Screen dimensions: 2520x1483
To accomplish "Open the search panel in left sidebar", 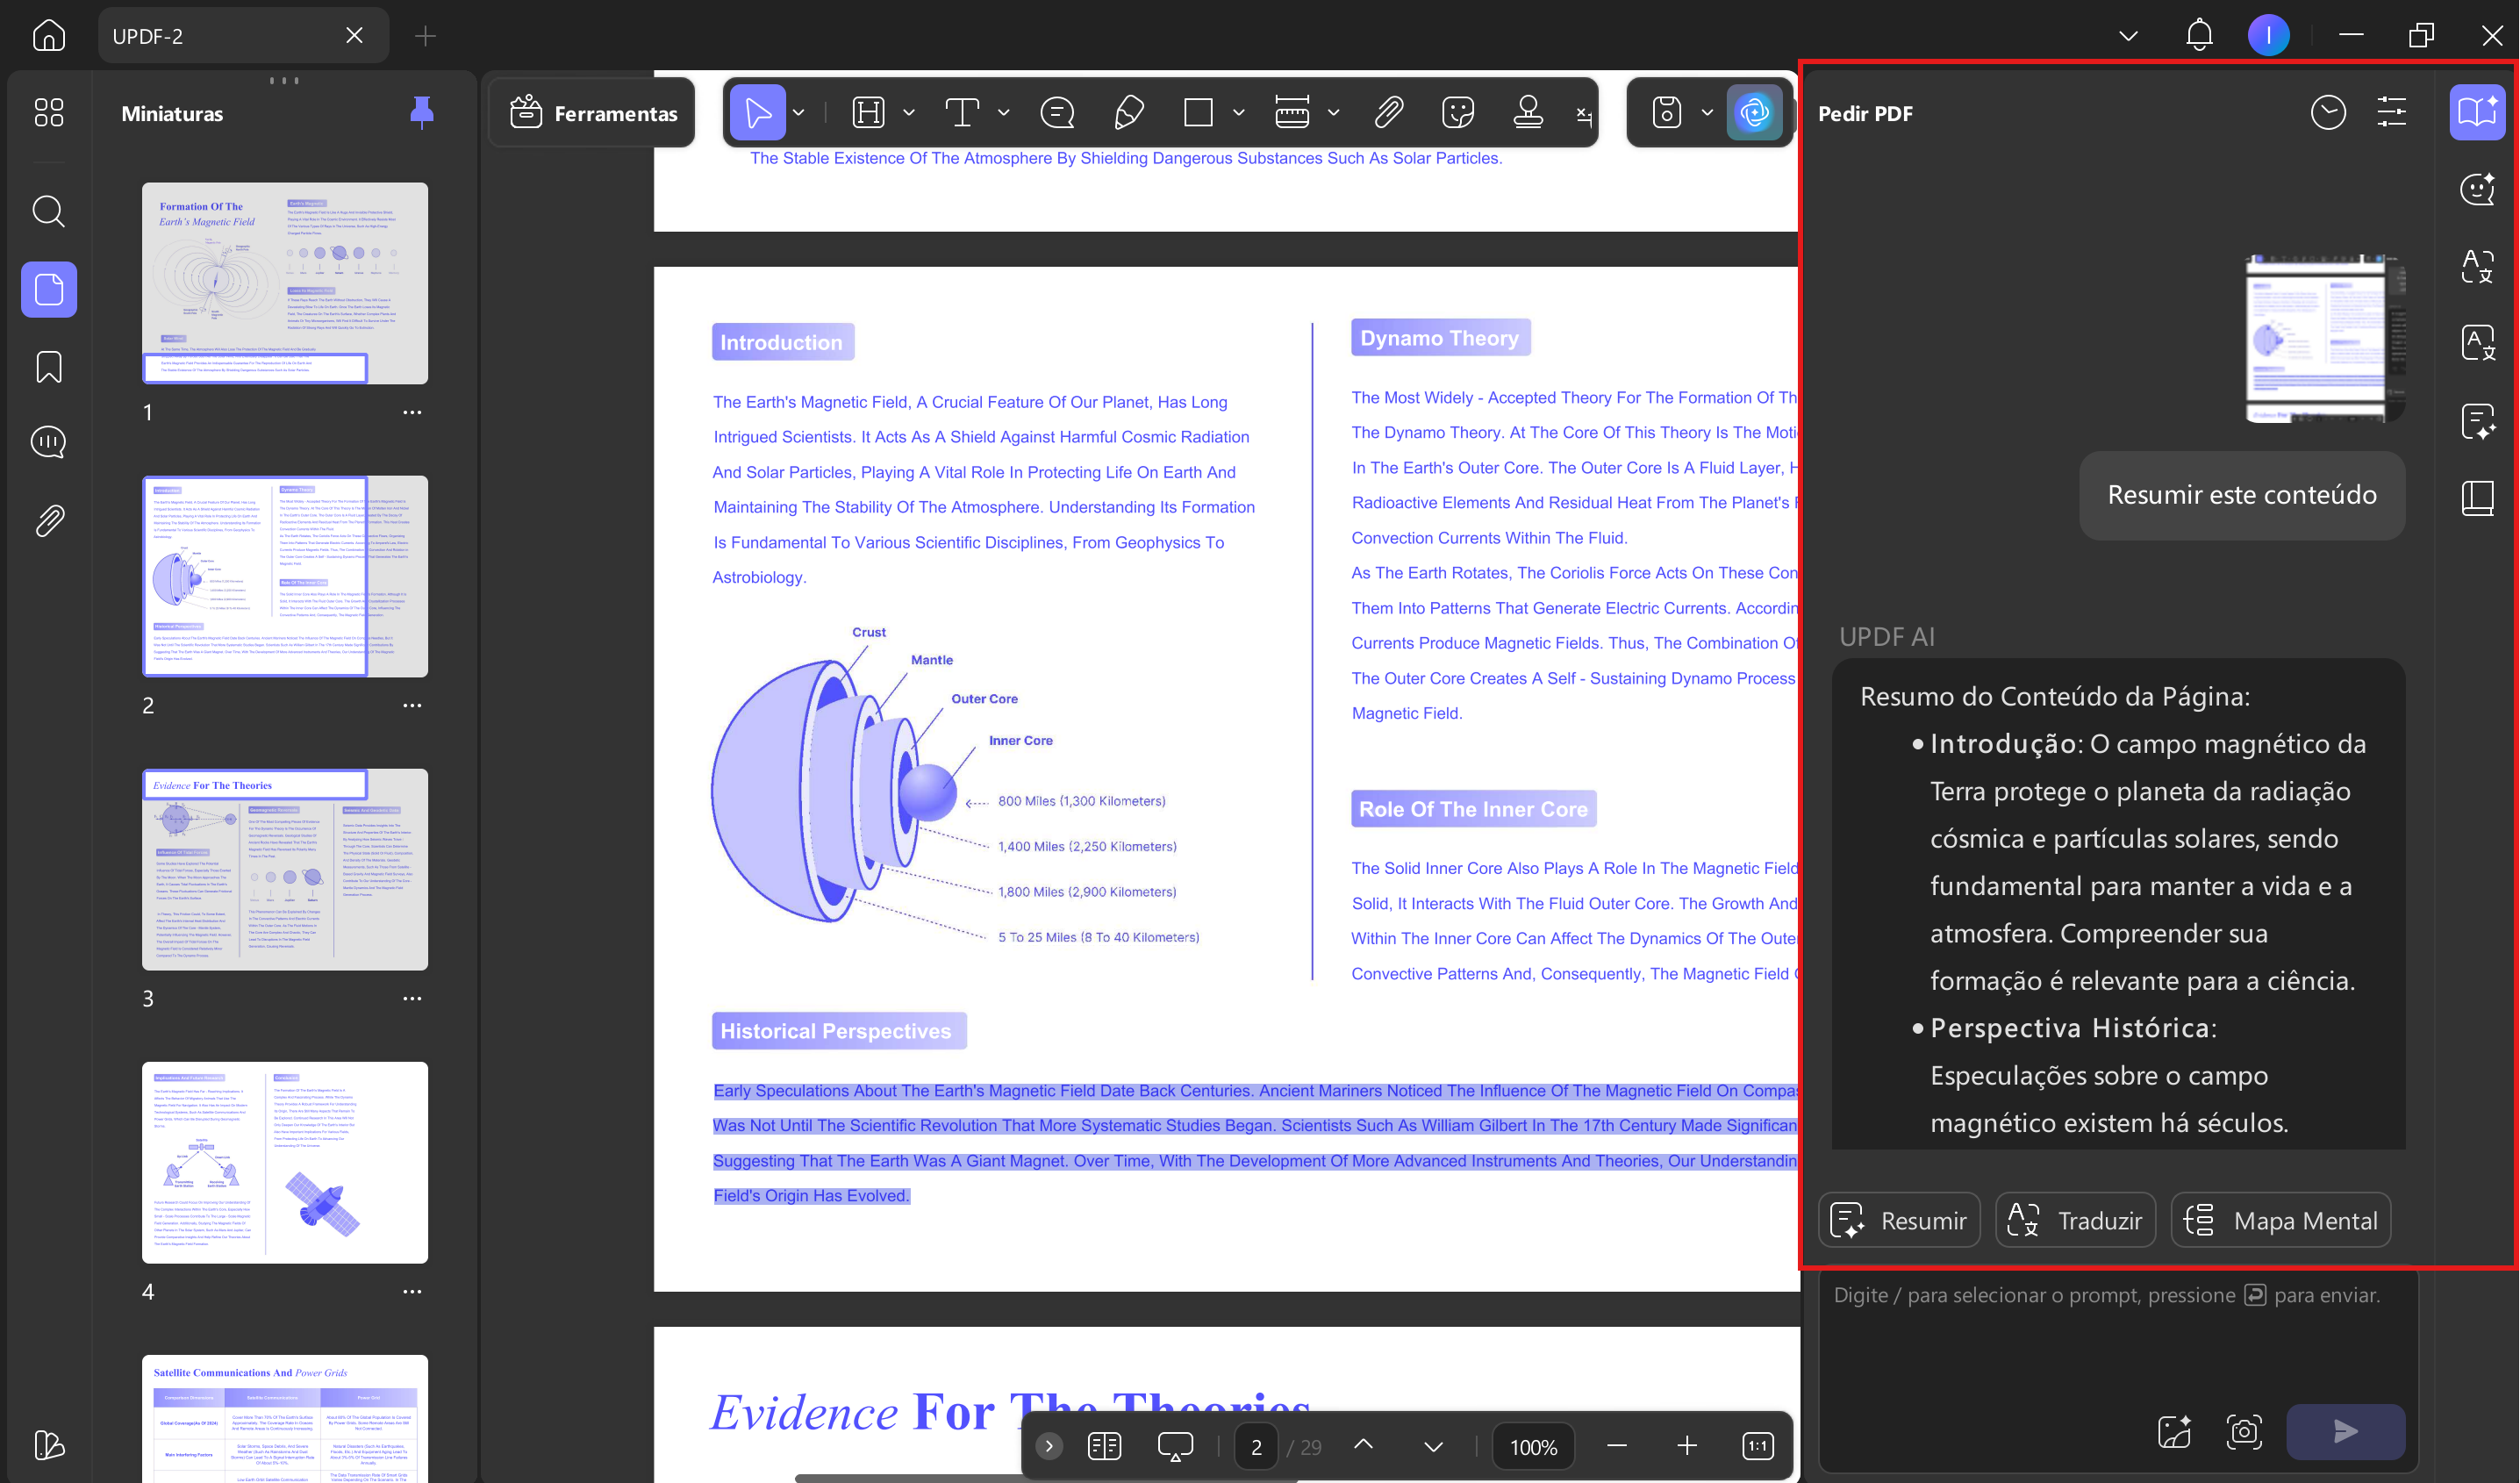I will pos(49,211).
